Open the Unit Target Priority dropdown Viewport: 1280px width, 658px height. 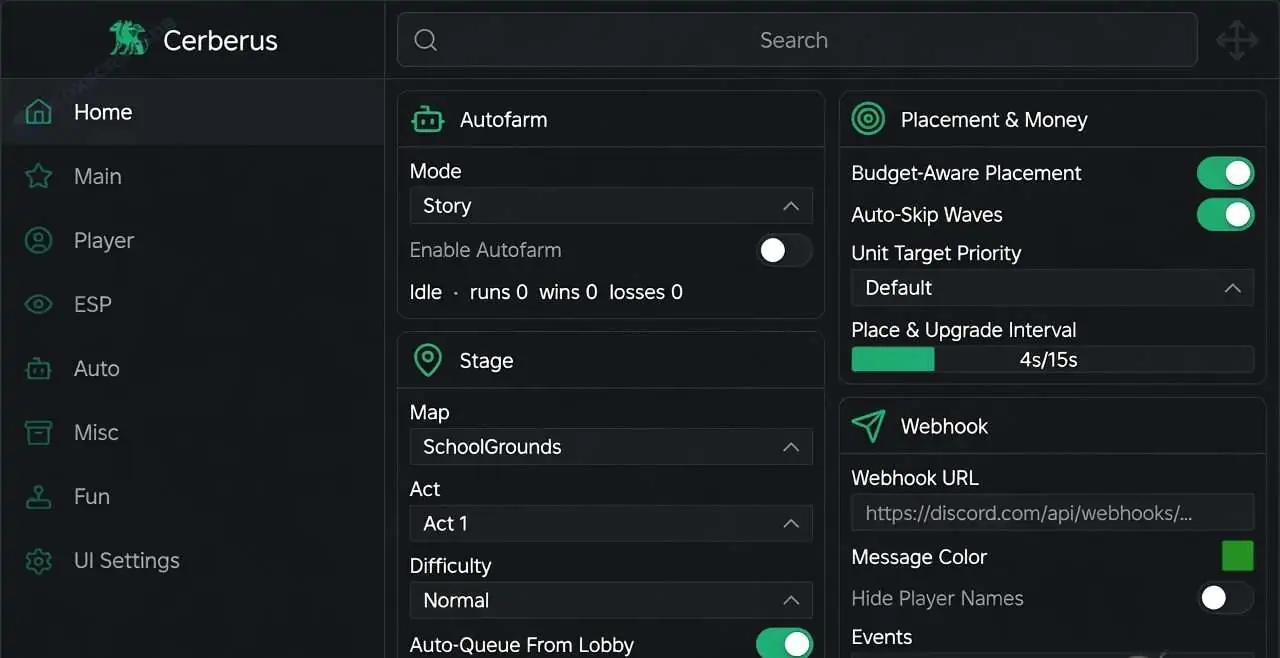coord(1052,288)
